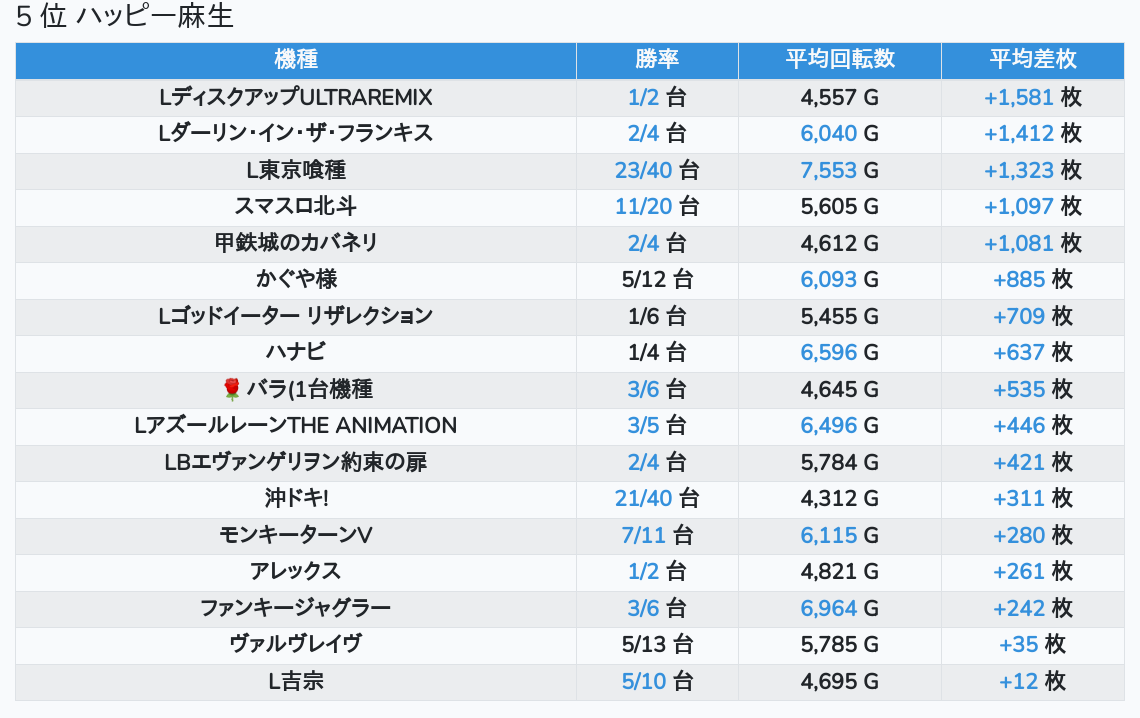Click the 5位 ハッピー麻生 heading
The height and width of the screenshot is (718, 1140).
(124, 16)
